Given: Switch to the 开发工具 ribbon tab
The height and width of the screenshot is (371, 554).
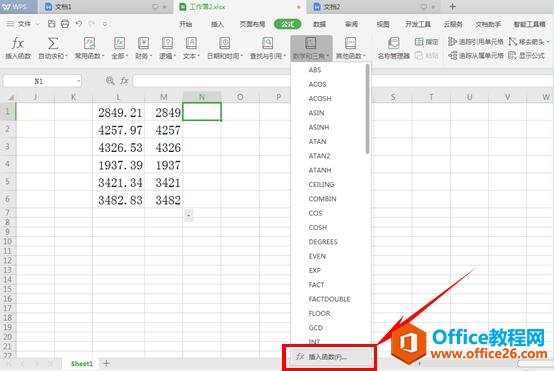Looking at the screenshot, I should tap(418, 24).
